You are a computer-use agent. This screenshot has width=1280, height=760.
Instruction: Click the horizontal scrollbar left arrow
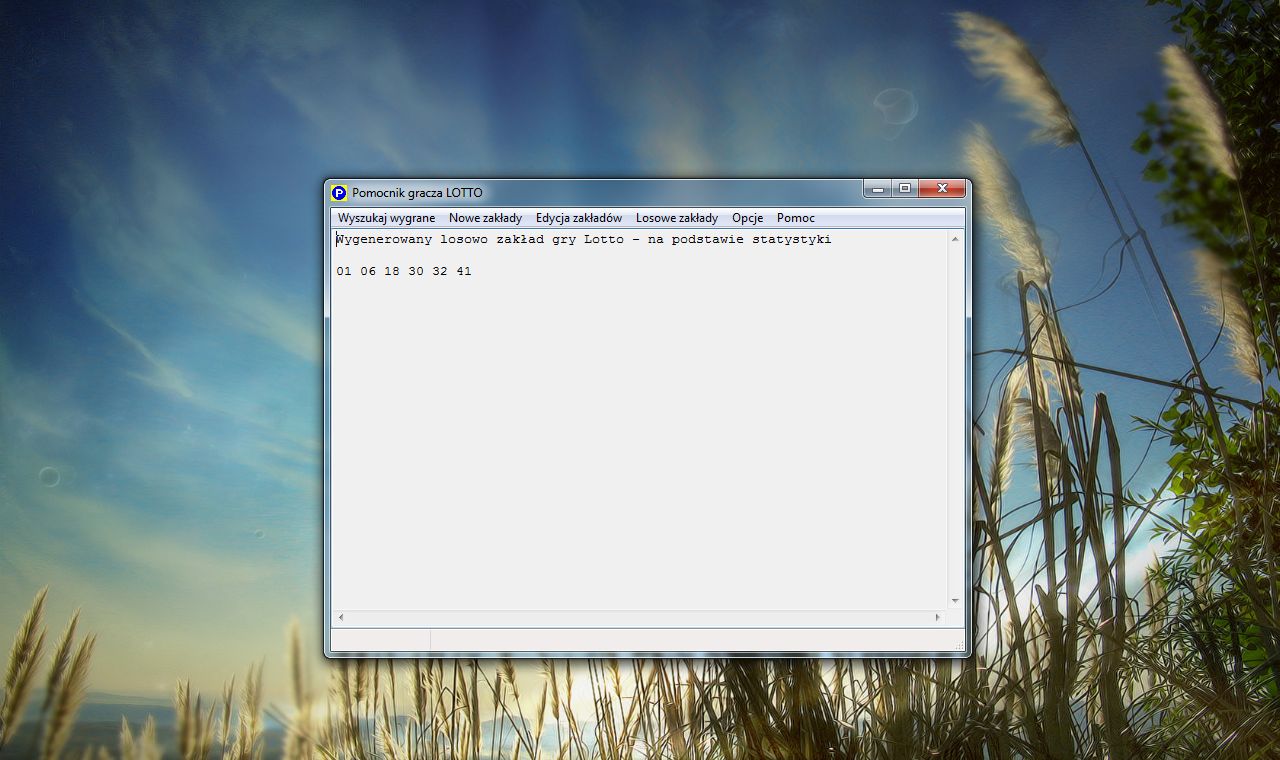341,618
